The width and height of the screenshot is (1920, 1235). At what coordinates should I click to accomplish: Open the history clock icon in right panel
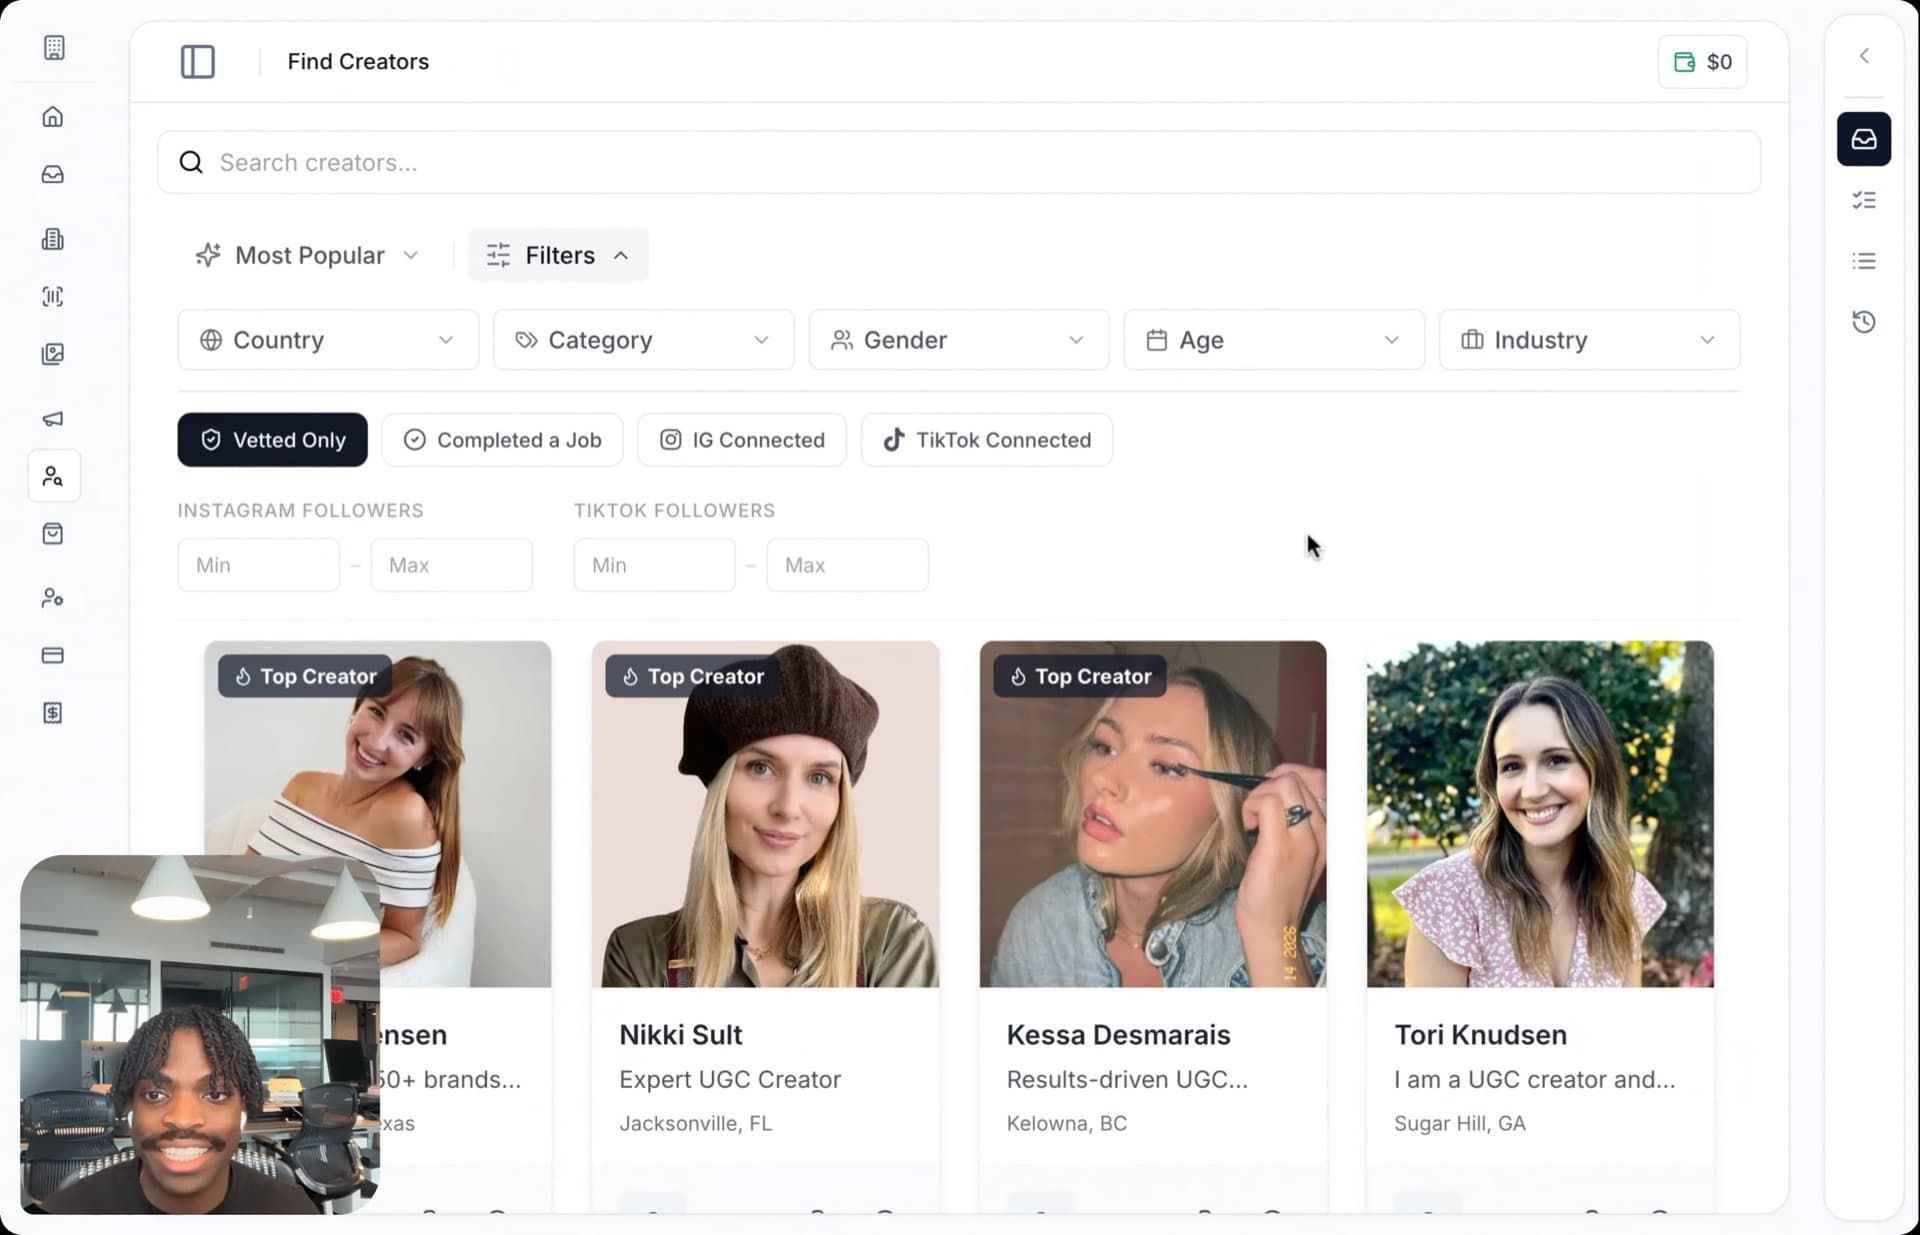tap(1864, 322)
